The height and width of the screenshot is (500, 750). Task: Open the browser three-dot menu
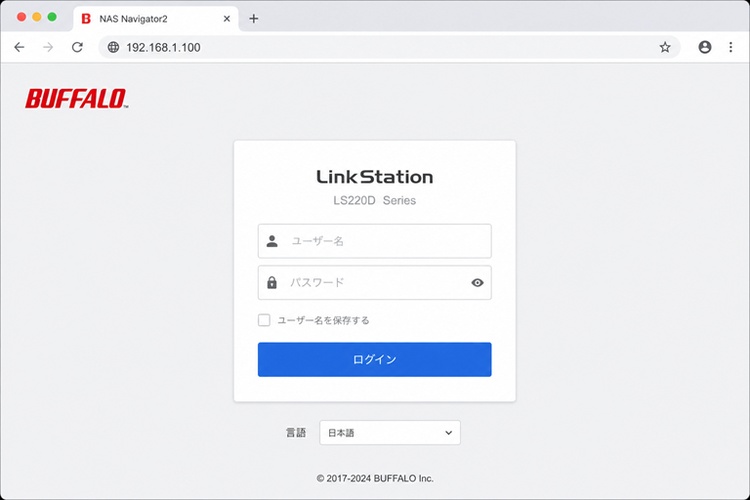[730, 47]
